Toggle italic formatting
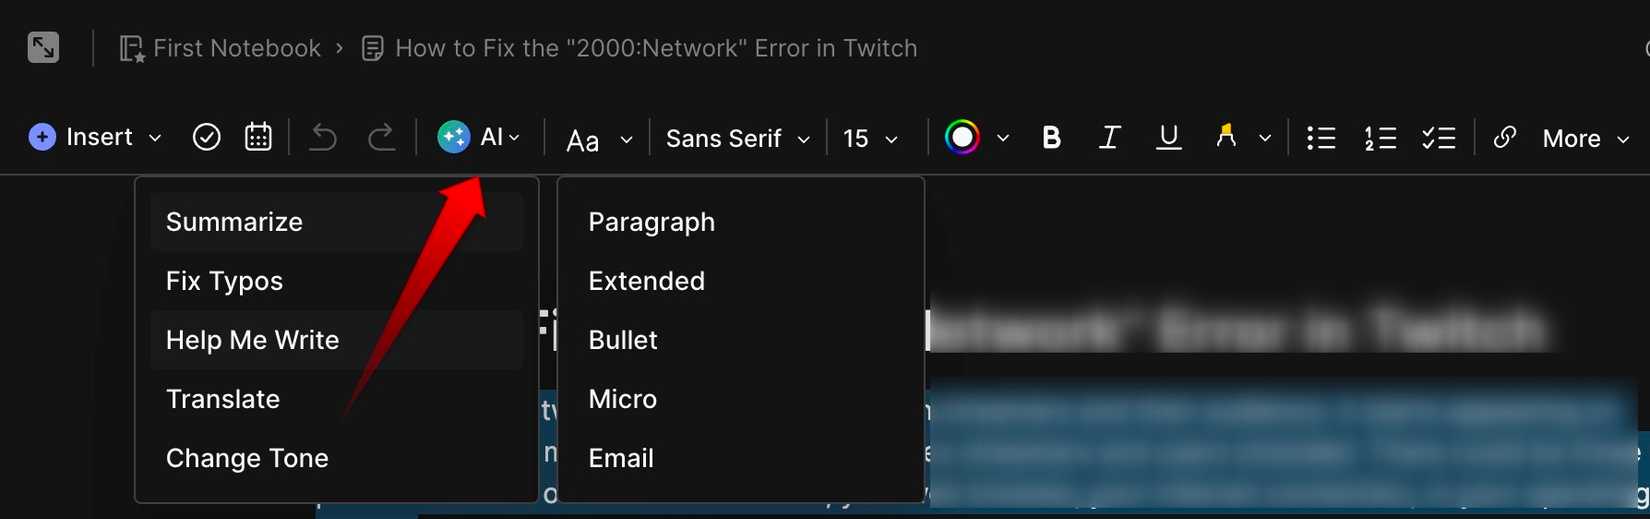The image size is (1650, 519). click(x=1109, y=138)
